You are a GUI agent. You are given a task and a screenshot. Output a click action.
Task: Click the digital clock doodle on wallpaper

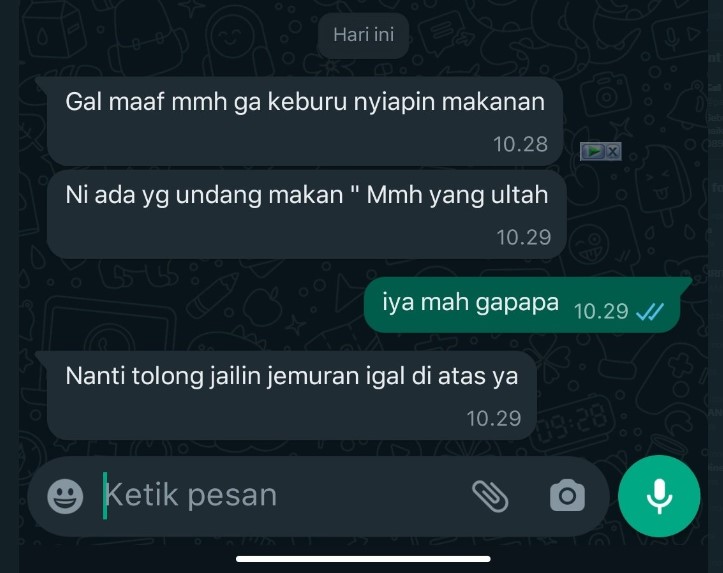click(574, 422)
